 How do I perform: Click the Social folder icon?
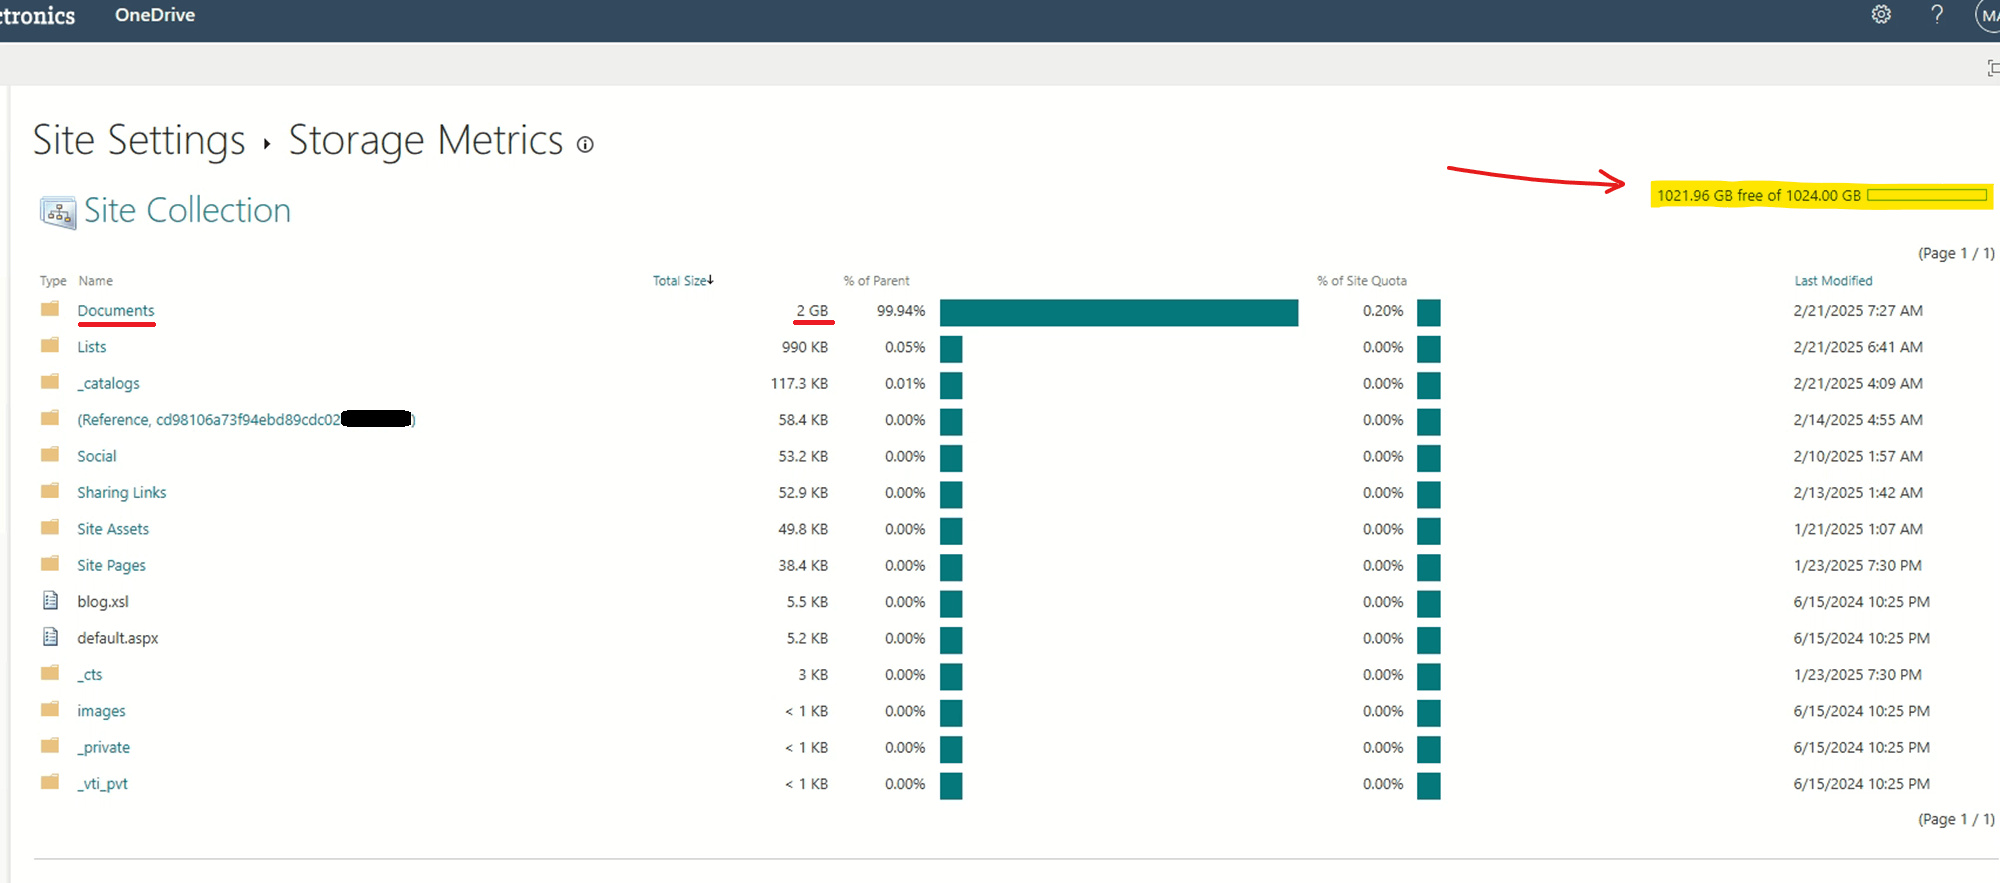[50, 455]
